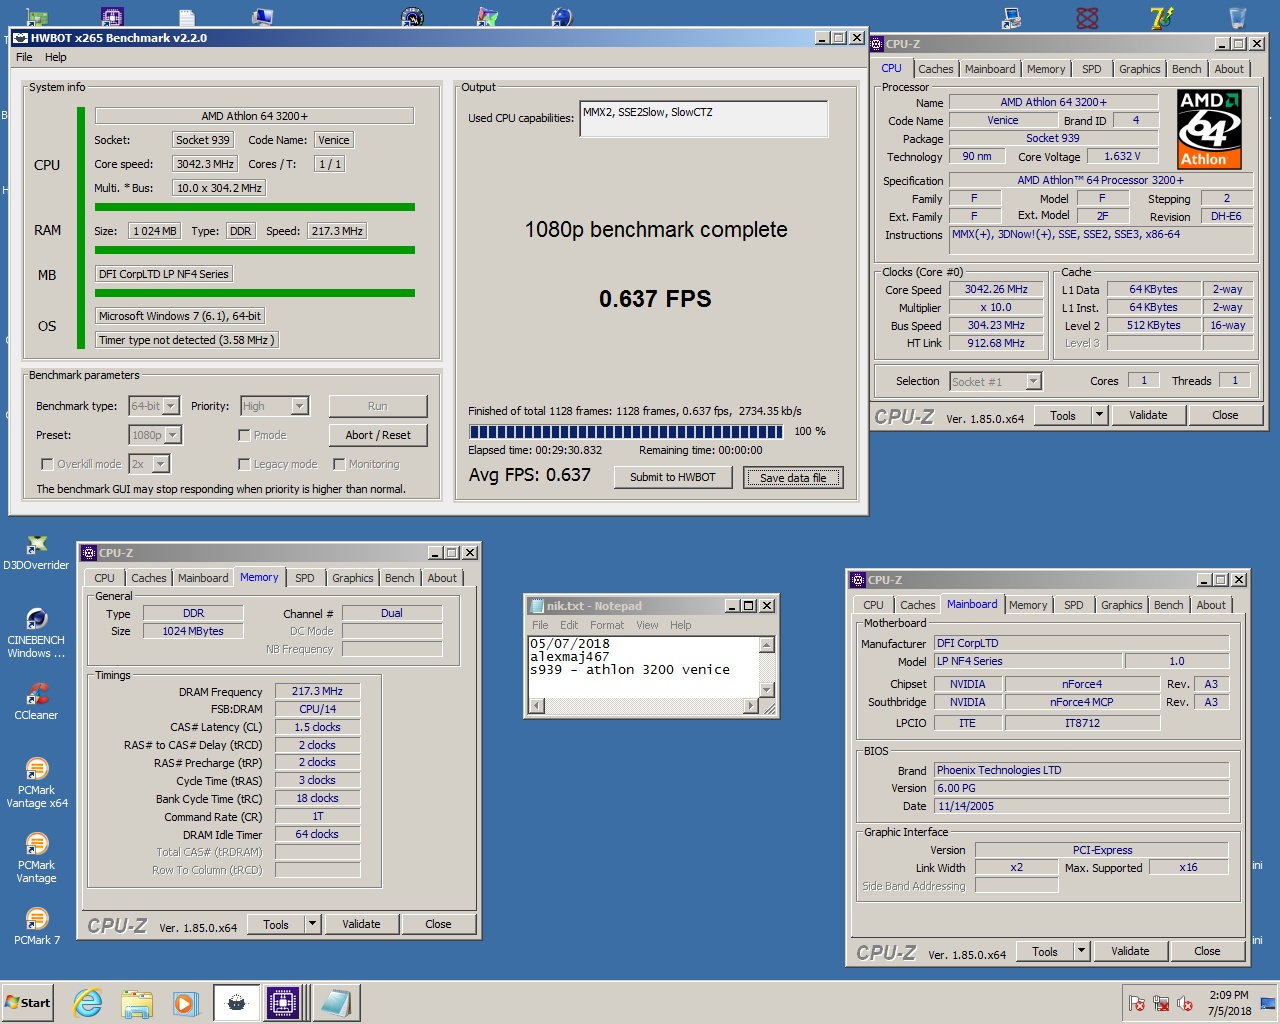Viewport: 1280px width, 1024px height.
Task: Toggle the Monitoring checkbox
Action: click(x=339, y=464)
